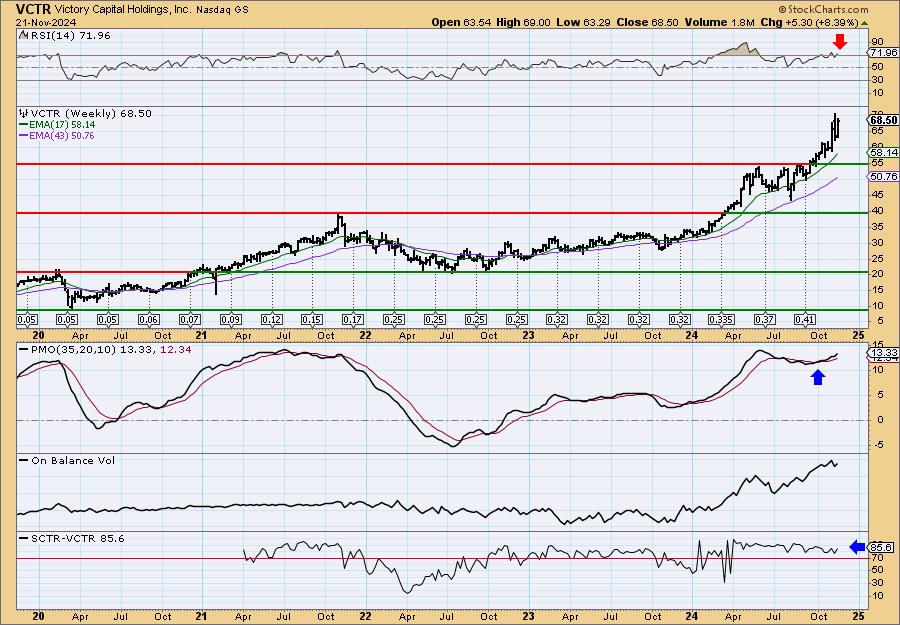
Task: Click the 58.14 EMA tag on right axis
Action: (883, 153)
